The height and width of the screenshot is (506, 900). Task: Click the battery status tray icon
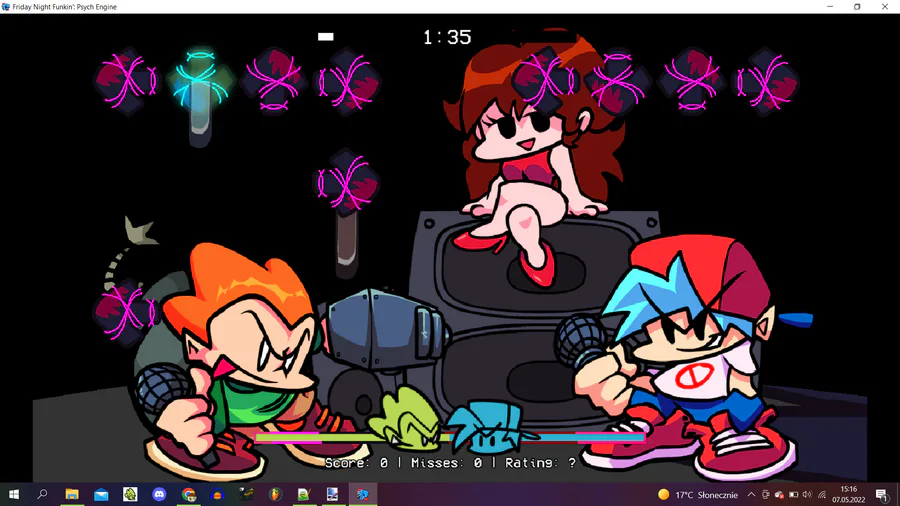(x=794, y=495)
